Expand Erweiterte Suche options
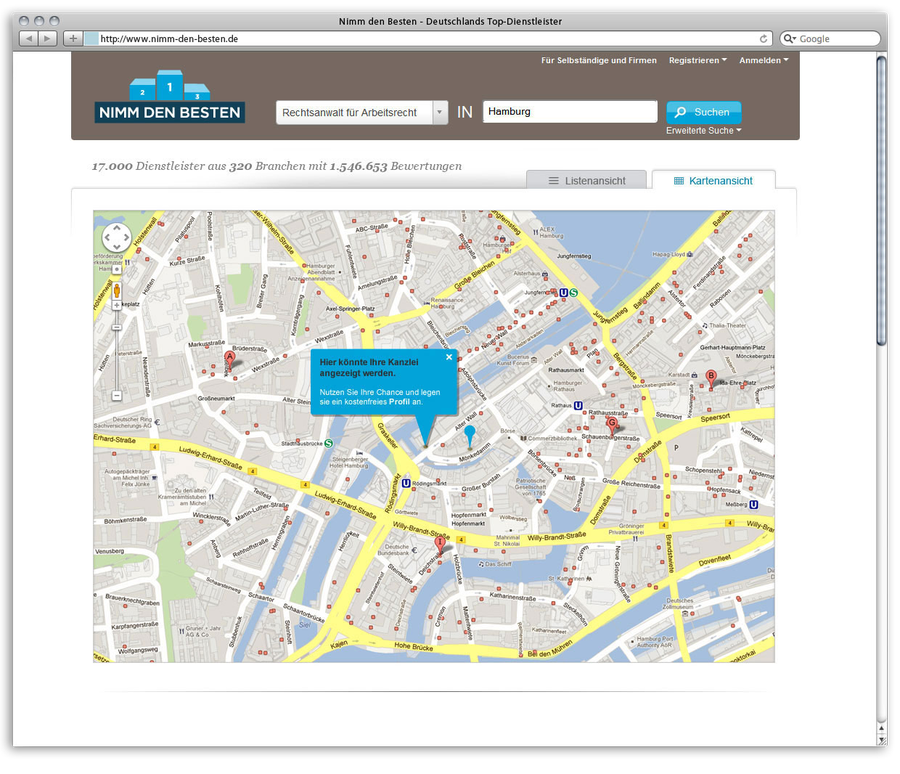This screenshot has width=900, height=774. pyautogui.click(x=704, y=131)
